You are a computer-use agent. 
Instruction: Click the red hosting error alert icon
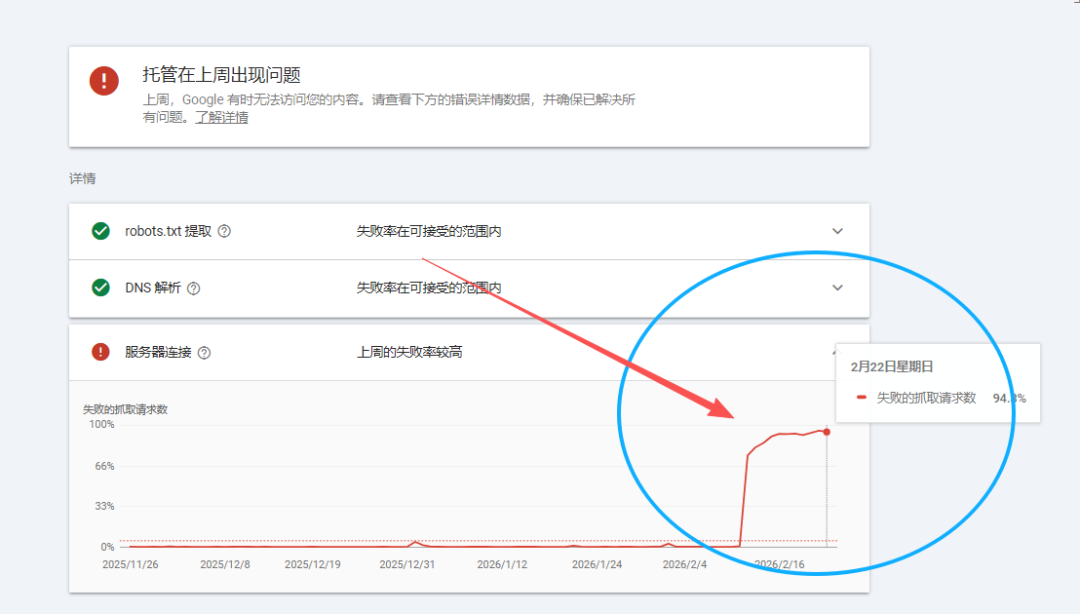click(x=104, y=81)
